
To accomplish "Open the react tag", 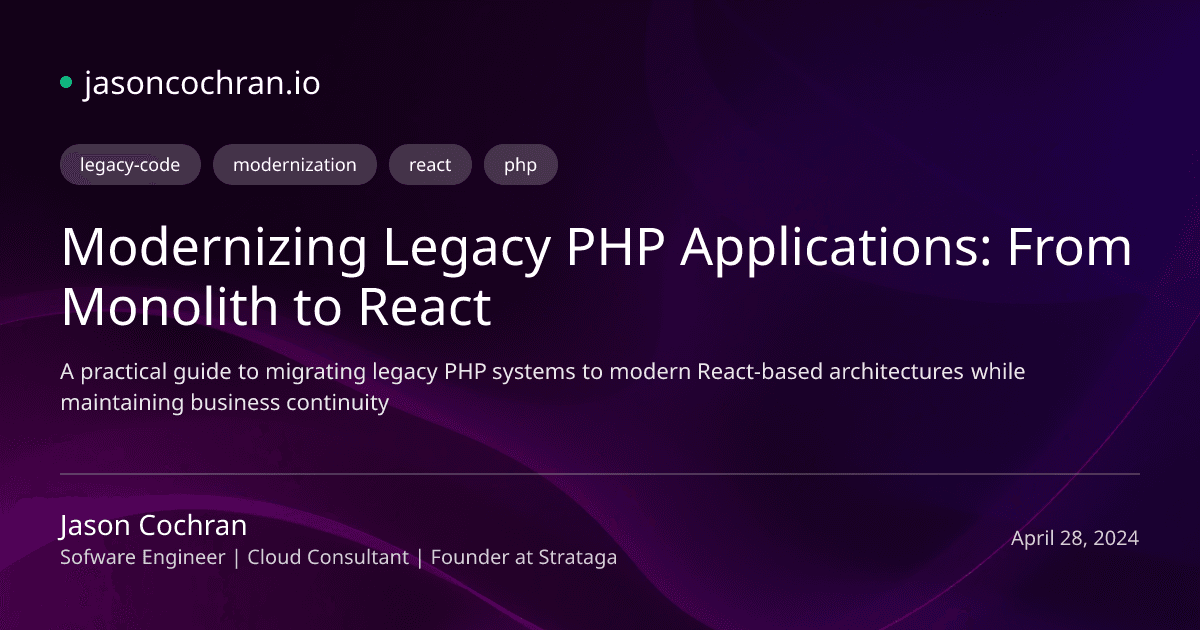I will pos(430,164).
